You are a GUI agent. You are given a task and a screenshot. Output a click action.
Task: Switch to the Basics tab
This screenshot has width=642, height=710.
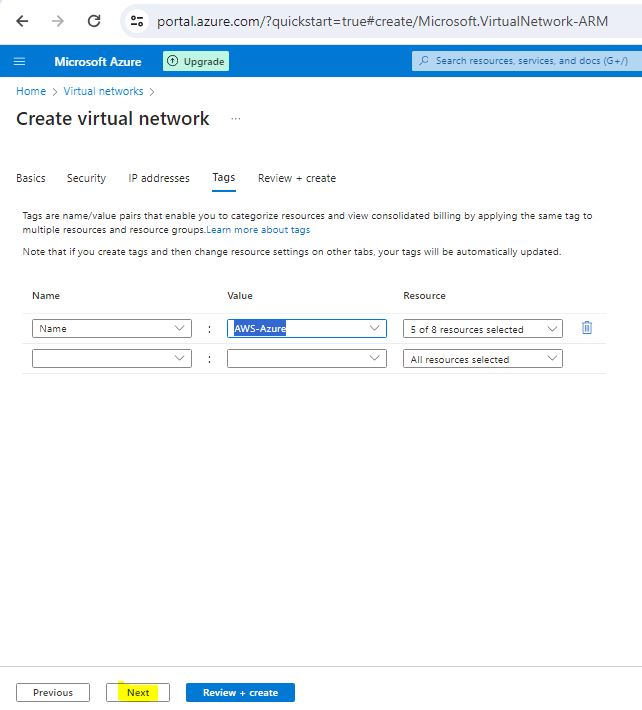tap(31, 178)
